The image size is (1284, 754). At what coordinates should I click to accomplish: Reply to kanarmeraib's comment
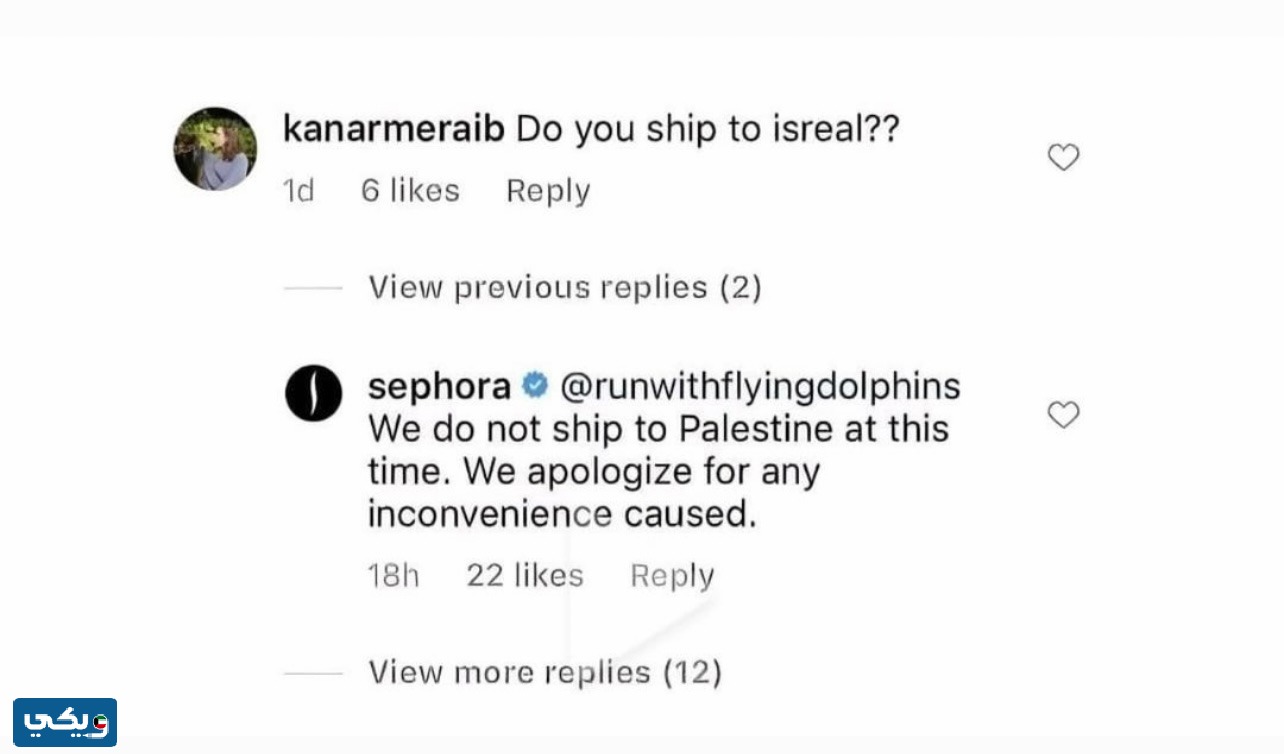pos(548,191)
